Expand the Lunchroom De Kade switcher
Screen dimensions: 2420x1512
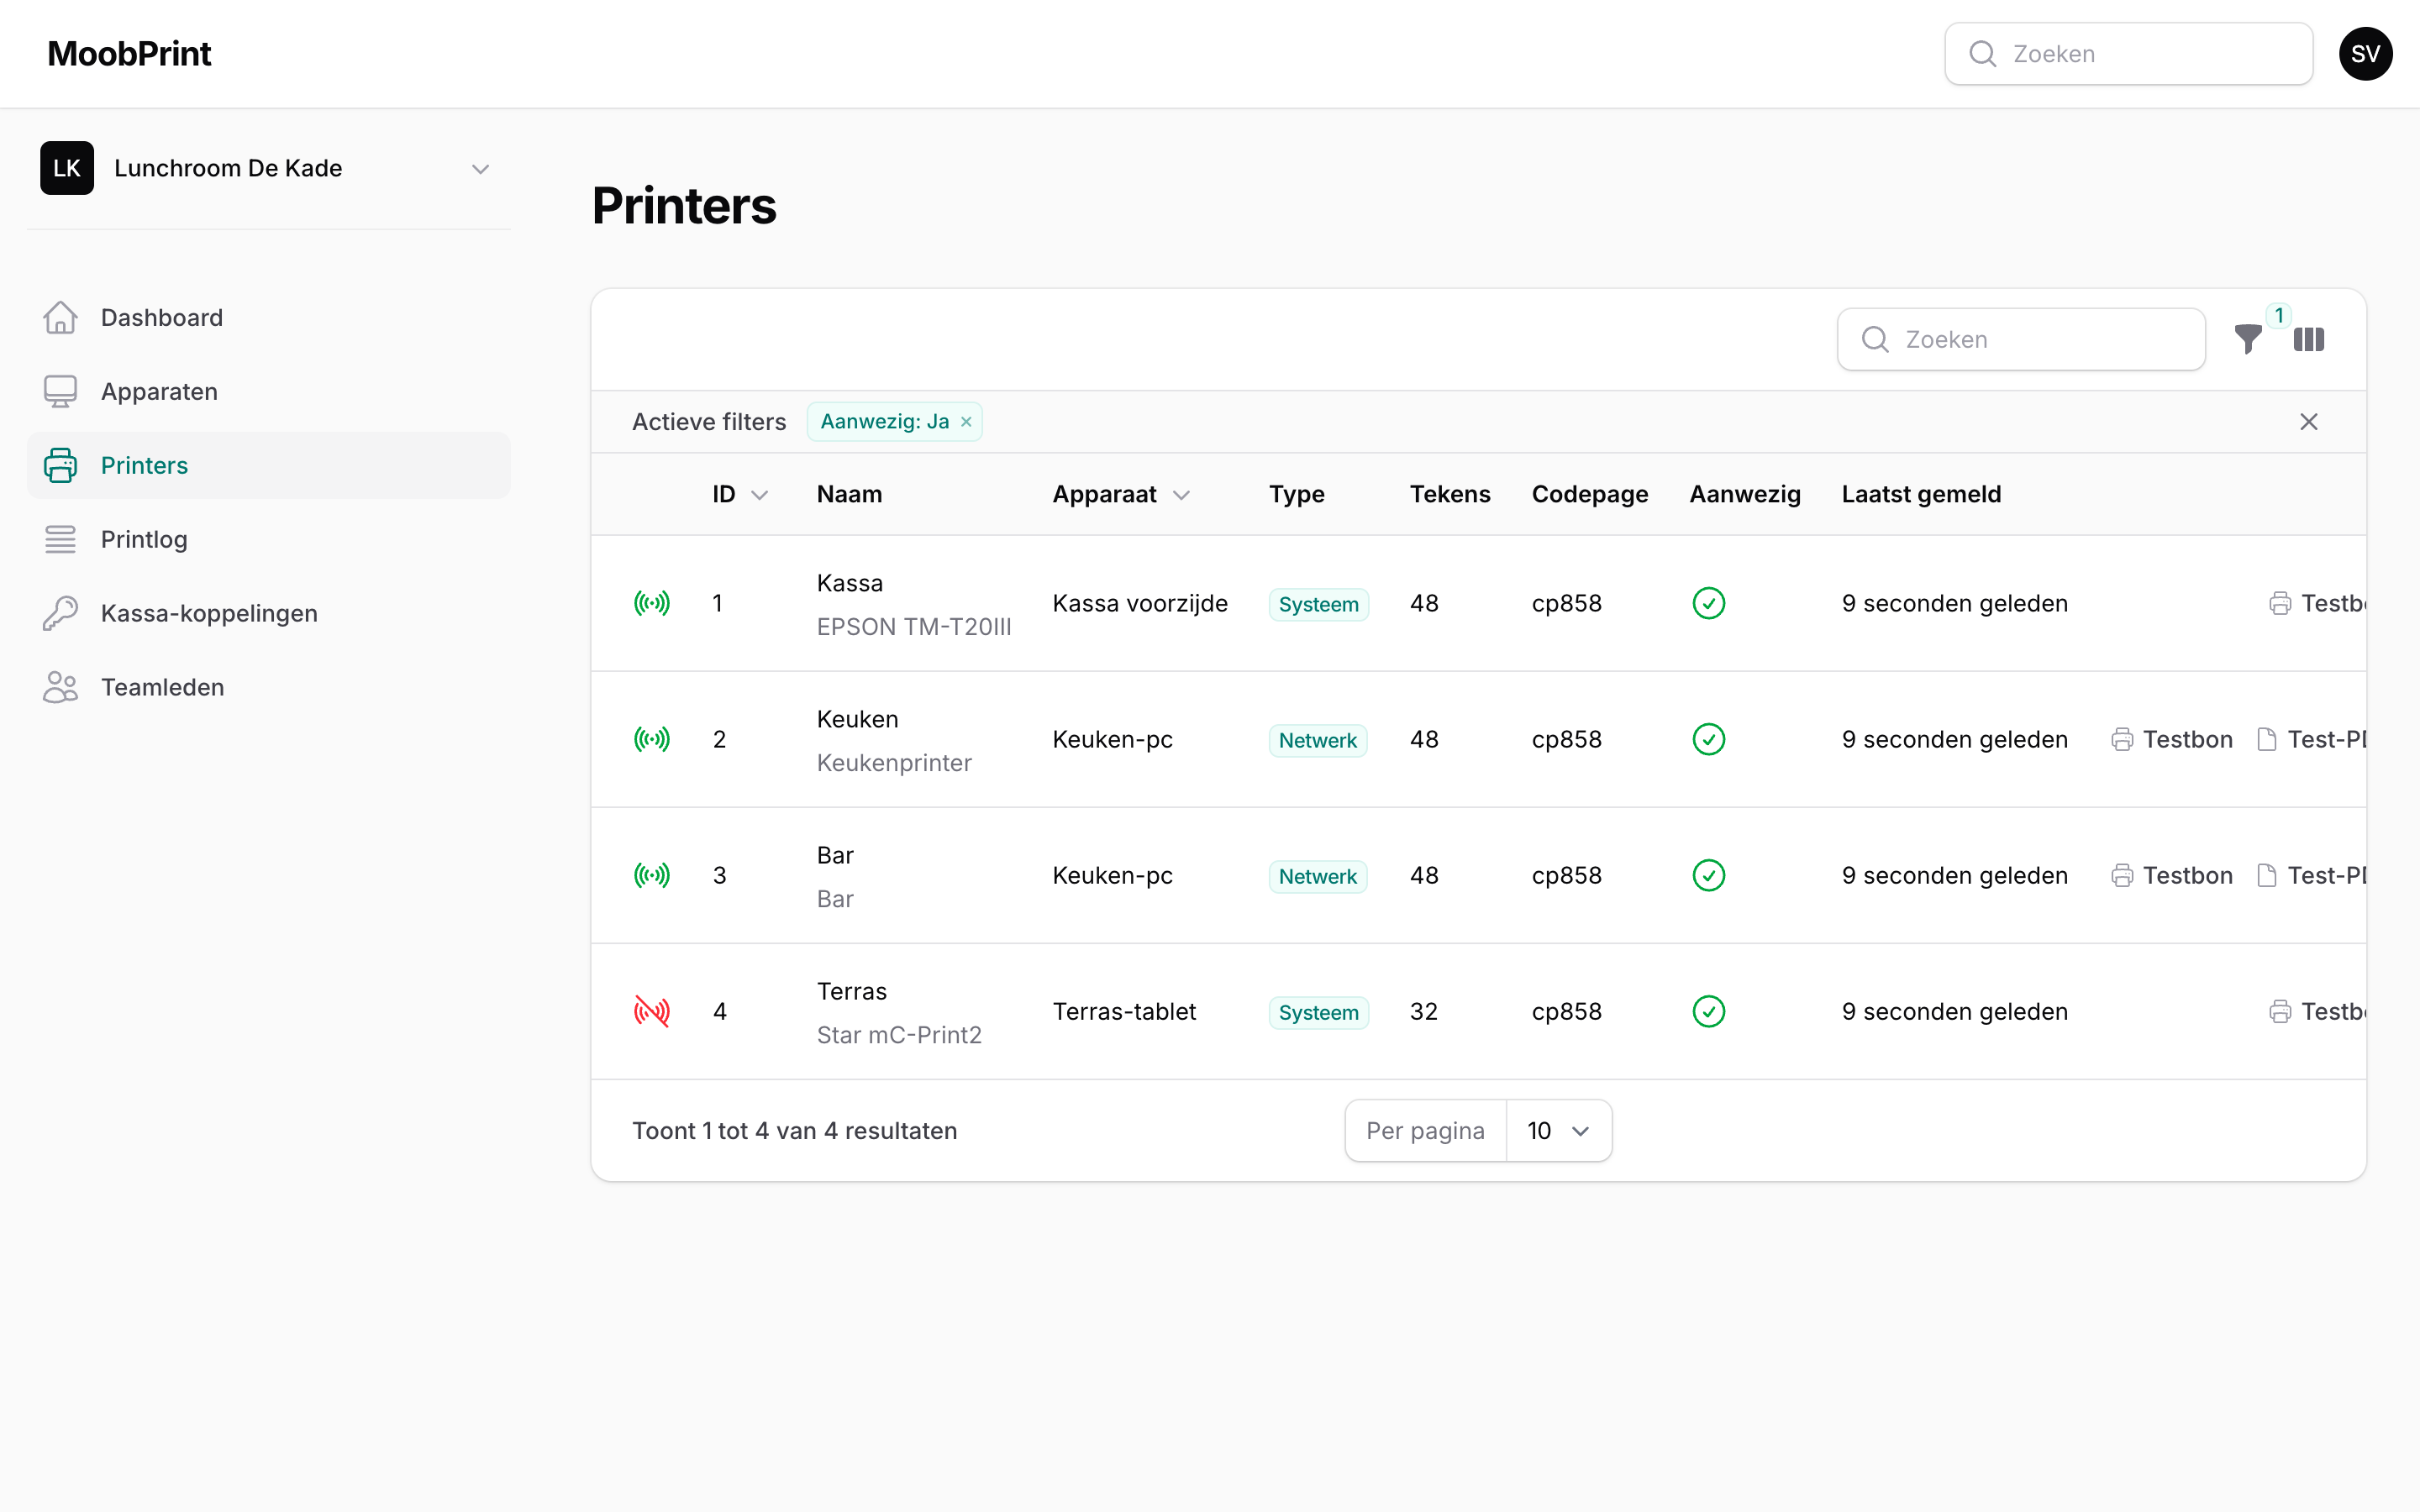coord(268,168)
